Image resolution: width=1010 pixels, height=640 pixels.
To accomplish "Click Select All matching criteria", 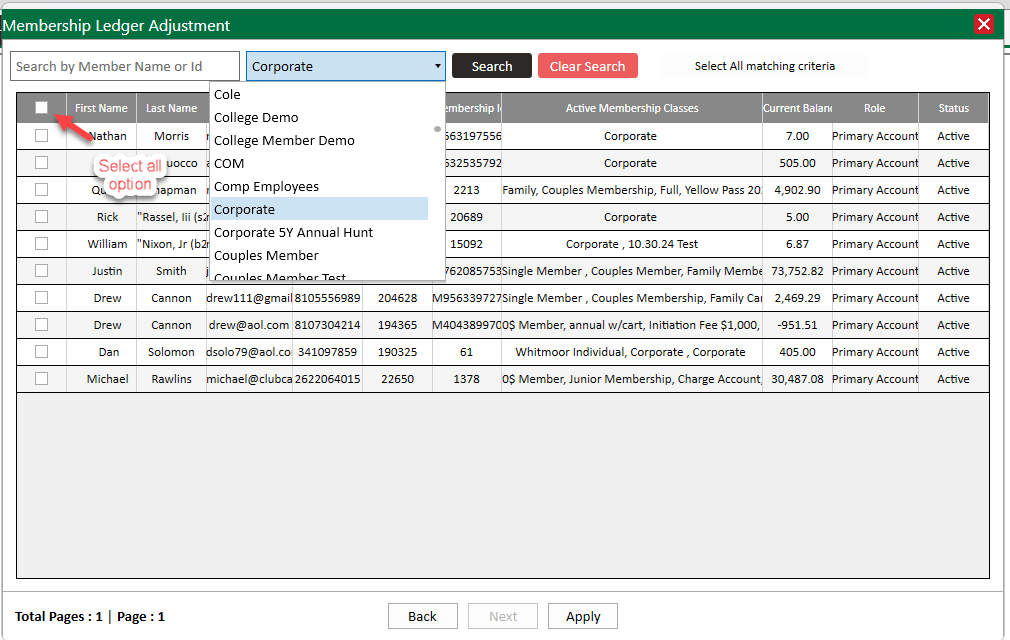I will (764, 66).
